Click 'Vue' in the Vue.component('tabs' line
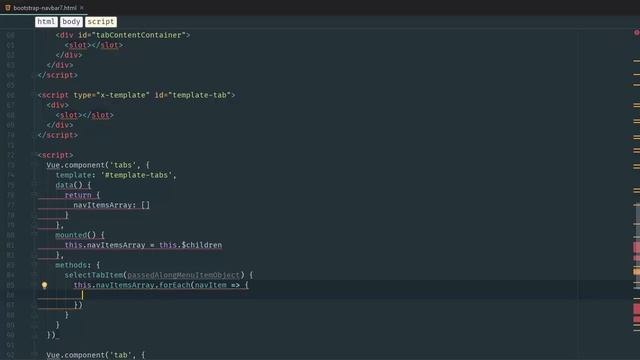 (x=53, y=165)
